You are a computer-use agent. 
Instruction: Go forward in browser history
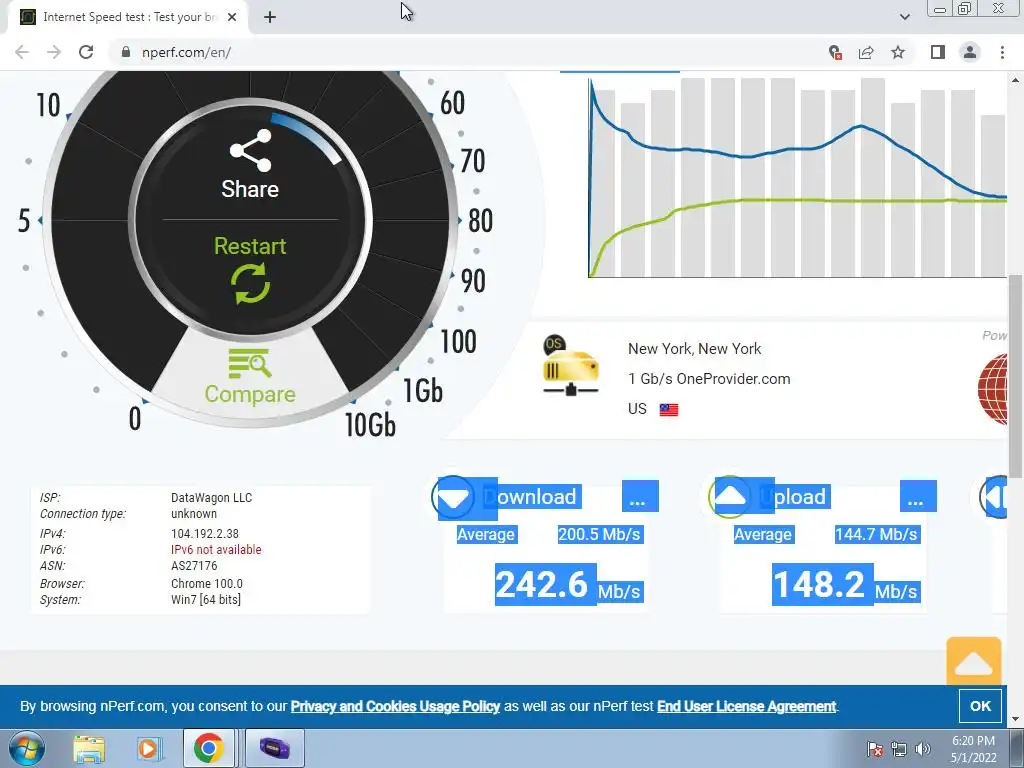pyautogui.click(x=54, y=52)
